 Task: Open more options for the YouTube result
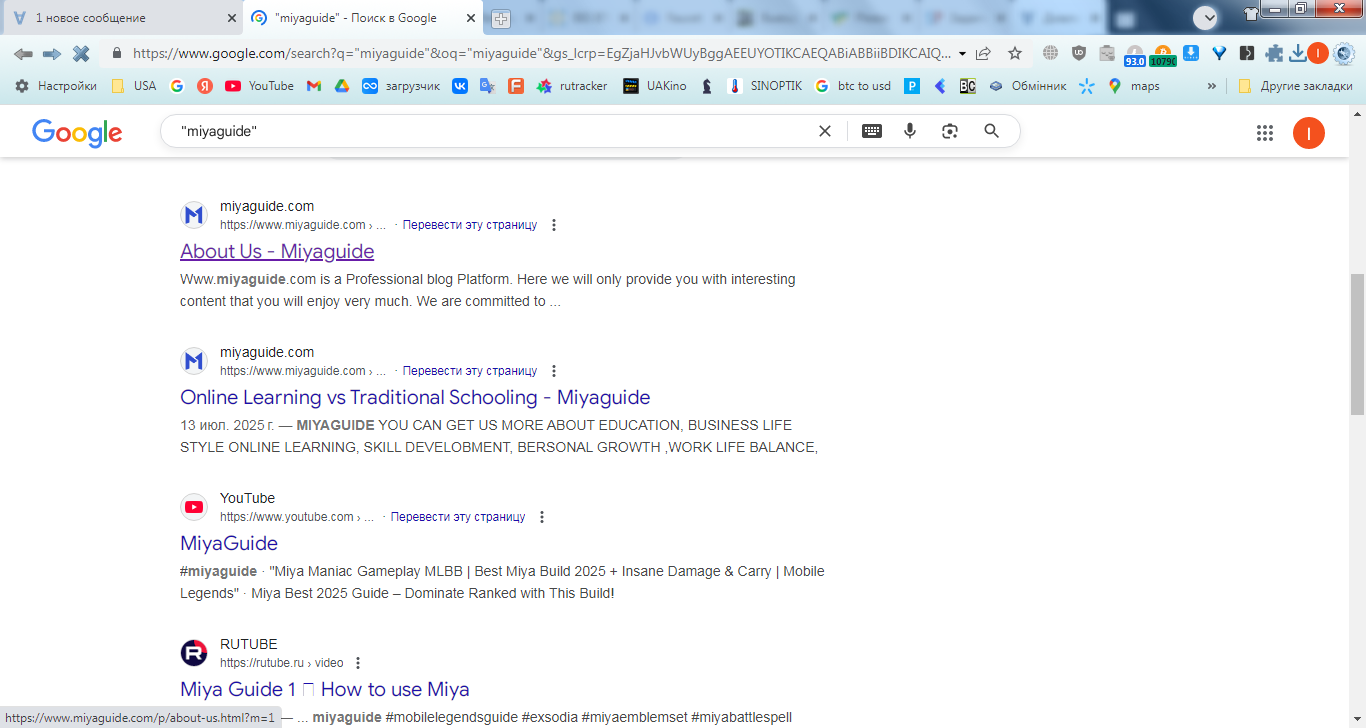[542, 517]
